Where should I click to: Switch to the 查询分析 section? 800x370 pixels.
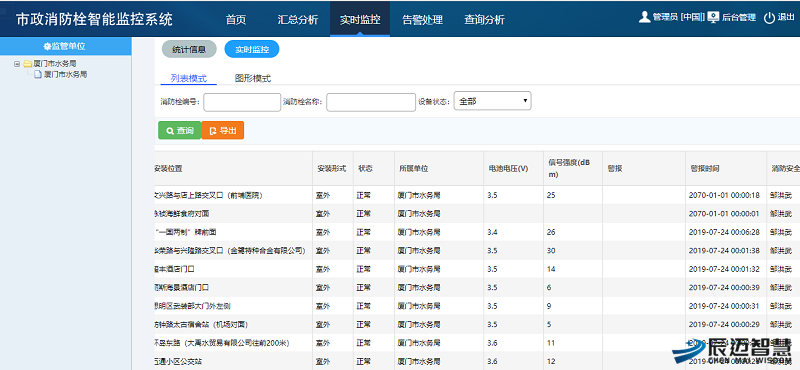[x=484, y=20]
